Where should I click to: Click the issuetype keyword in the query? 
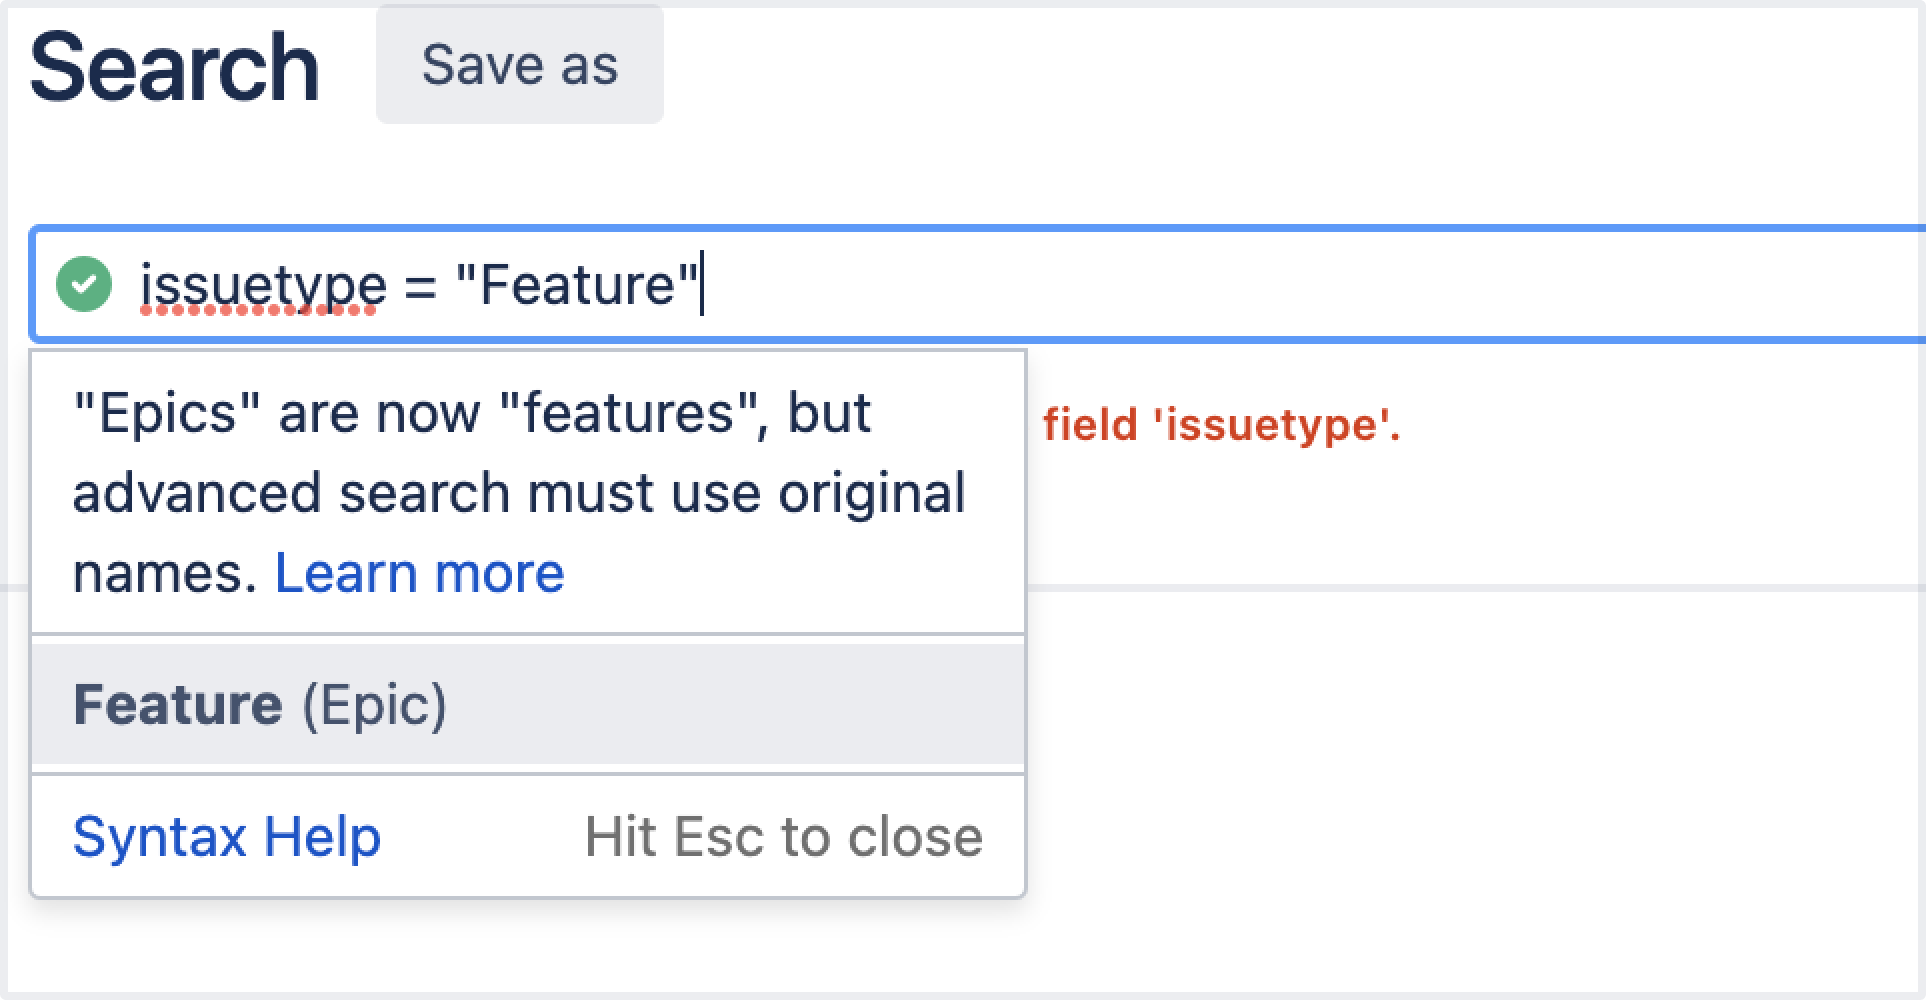click(263, 286)
